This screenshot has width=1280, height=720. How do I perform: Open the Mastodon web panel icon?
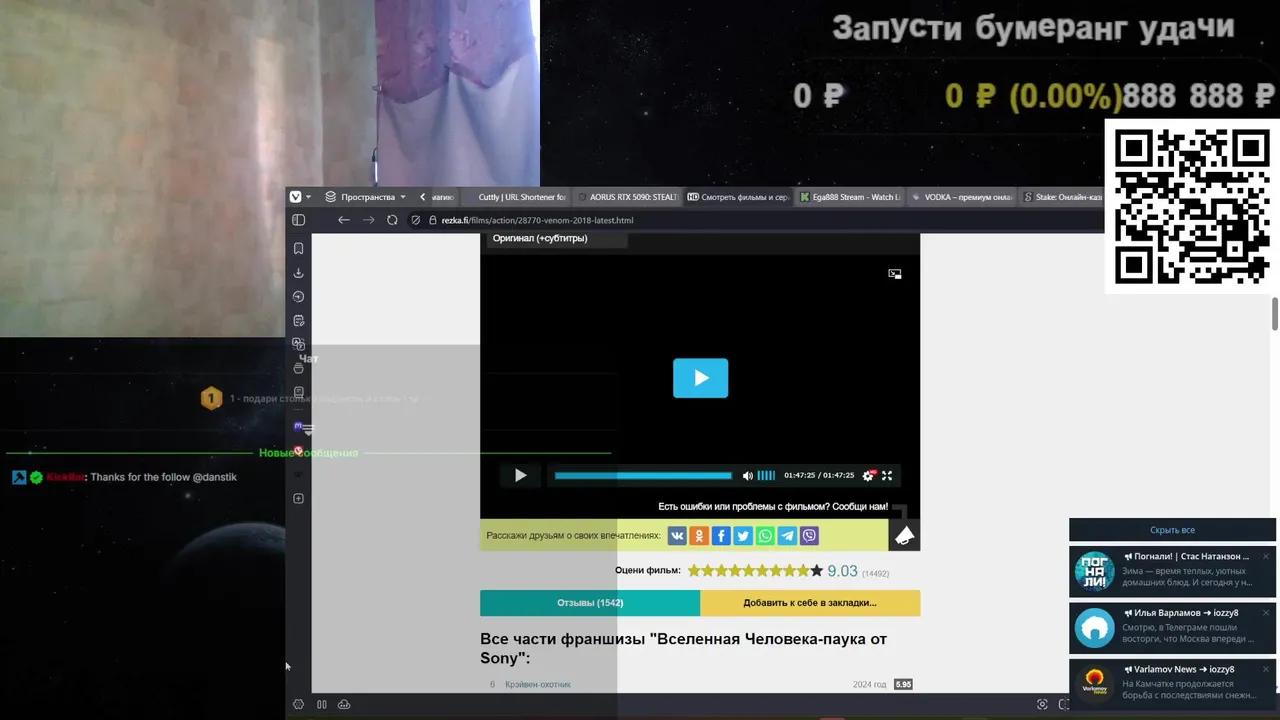[298, 426]
